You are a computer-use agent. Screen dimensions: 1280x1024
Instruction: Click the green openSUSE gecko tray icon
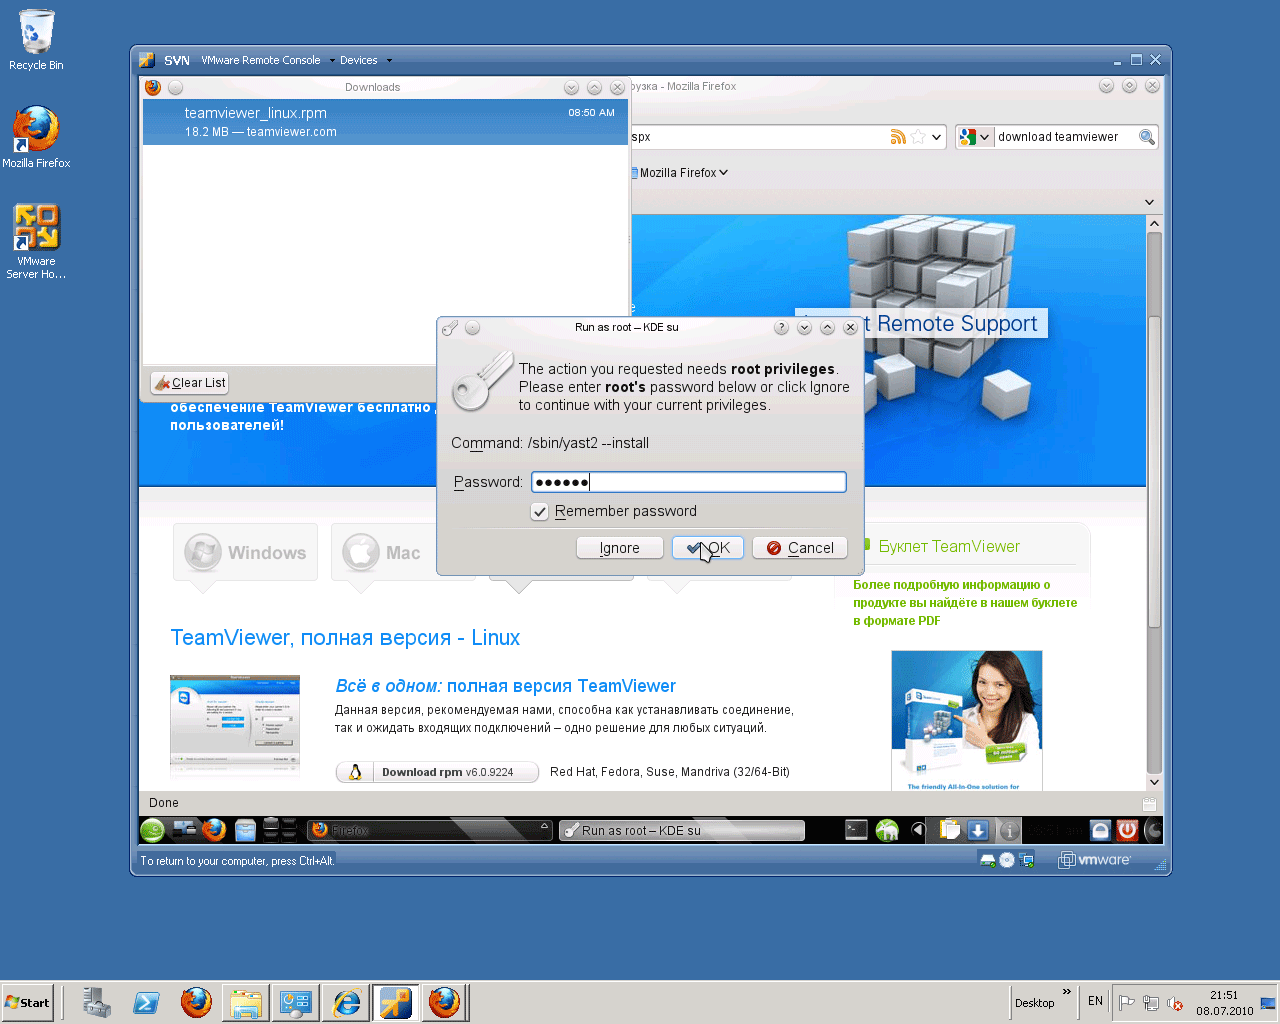coord(887,830)
